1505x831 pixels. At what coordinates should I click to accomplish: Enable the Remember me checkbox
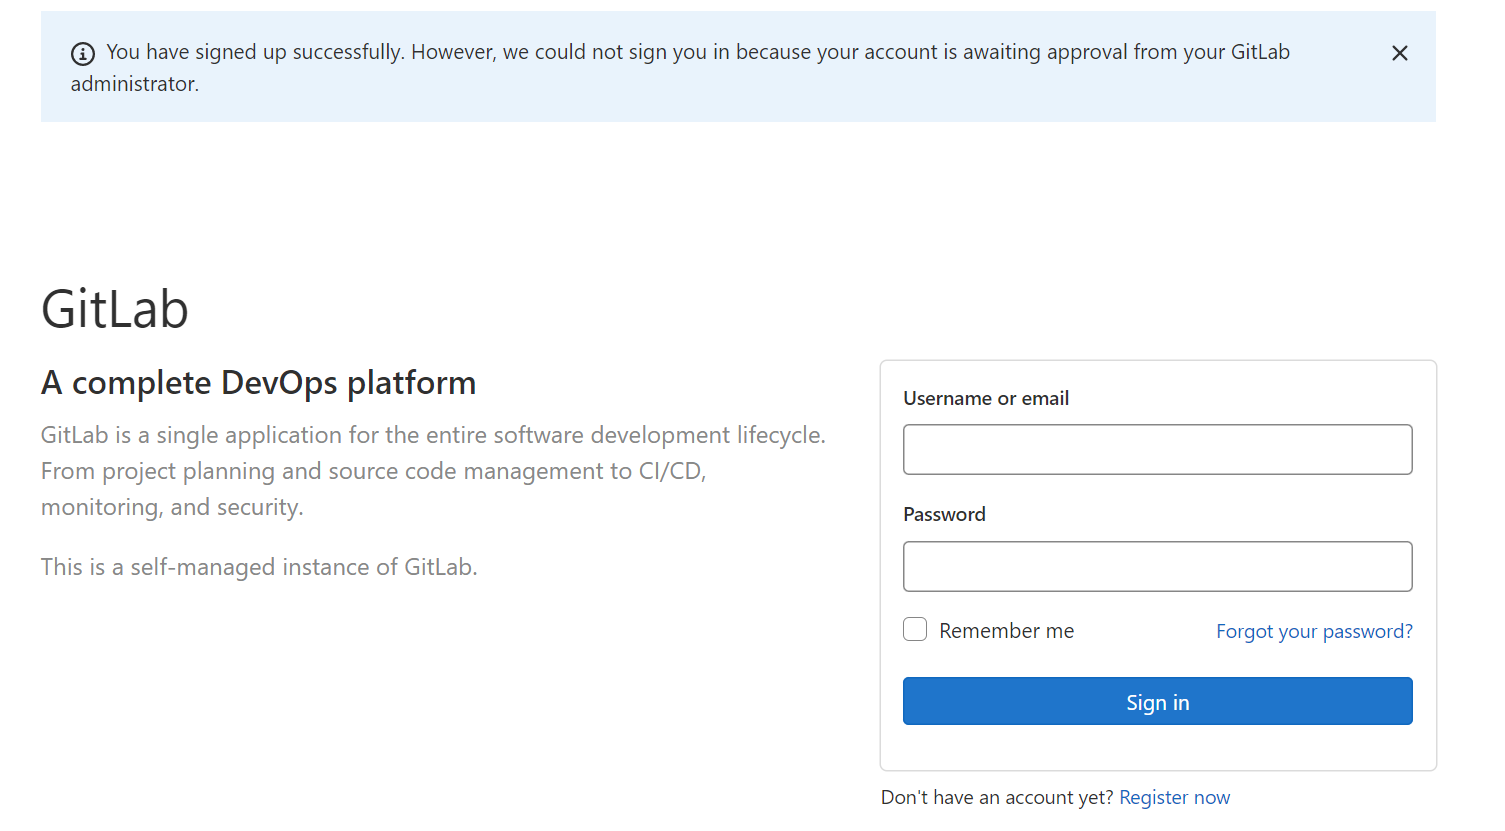pos(915,629)
